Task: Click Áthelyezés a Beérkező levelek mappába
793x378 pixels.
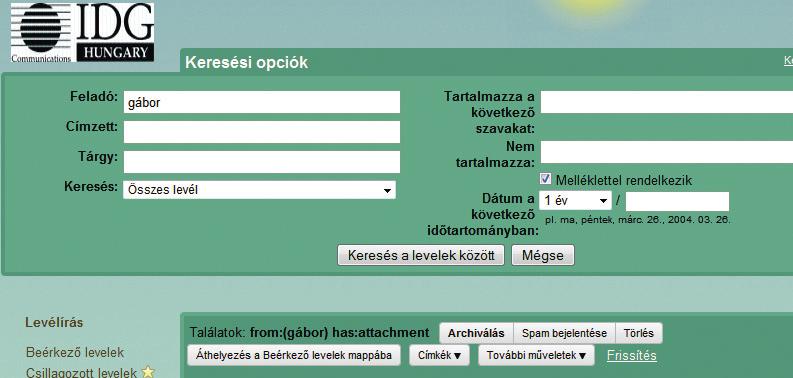Action: coord(294,355)
